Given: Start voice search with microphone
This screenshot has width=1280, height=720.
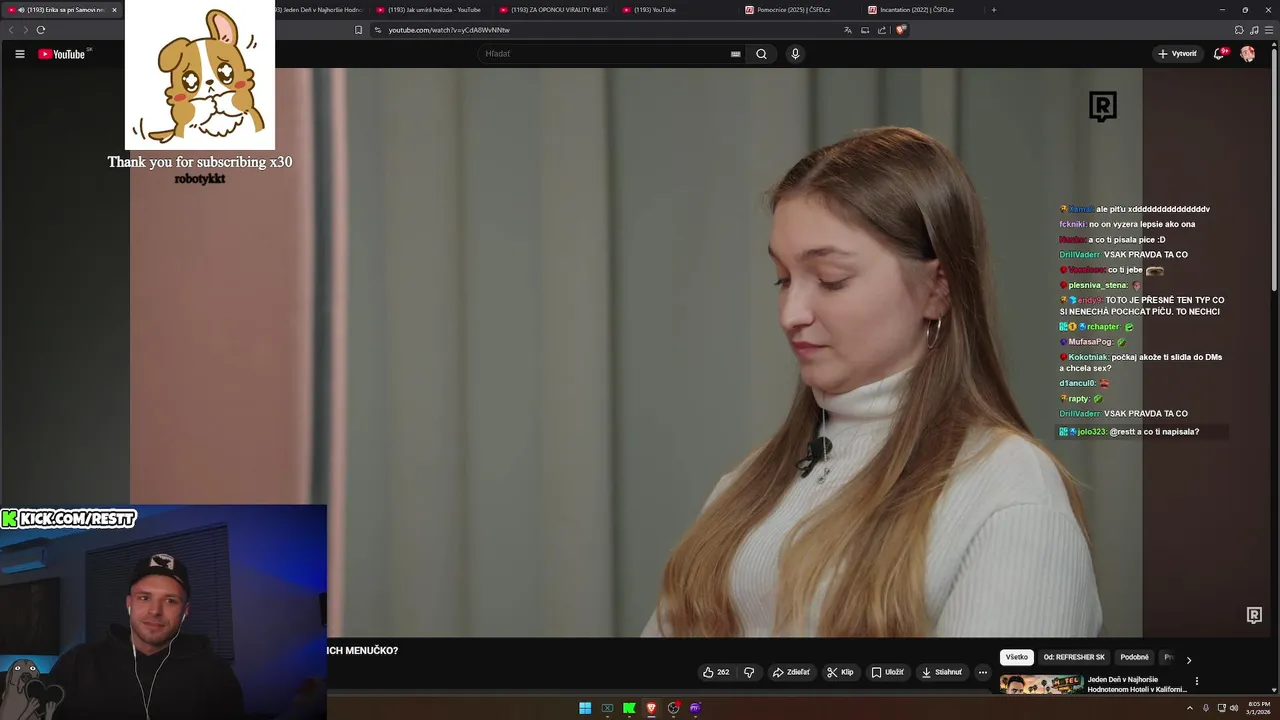Looking at the screenshot, I should click(795, 54).
